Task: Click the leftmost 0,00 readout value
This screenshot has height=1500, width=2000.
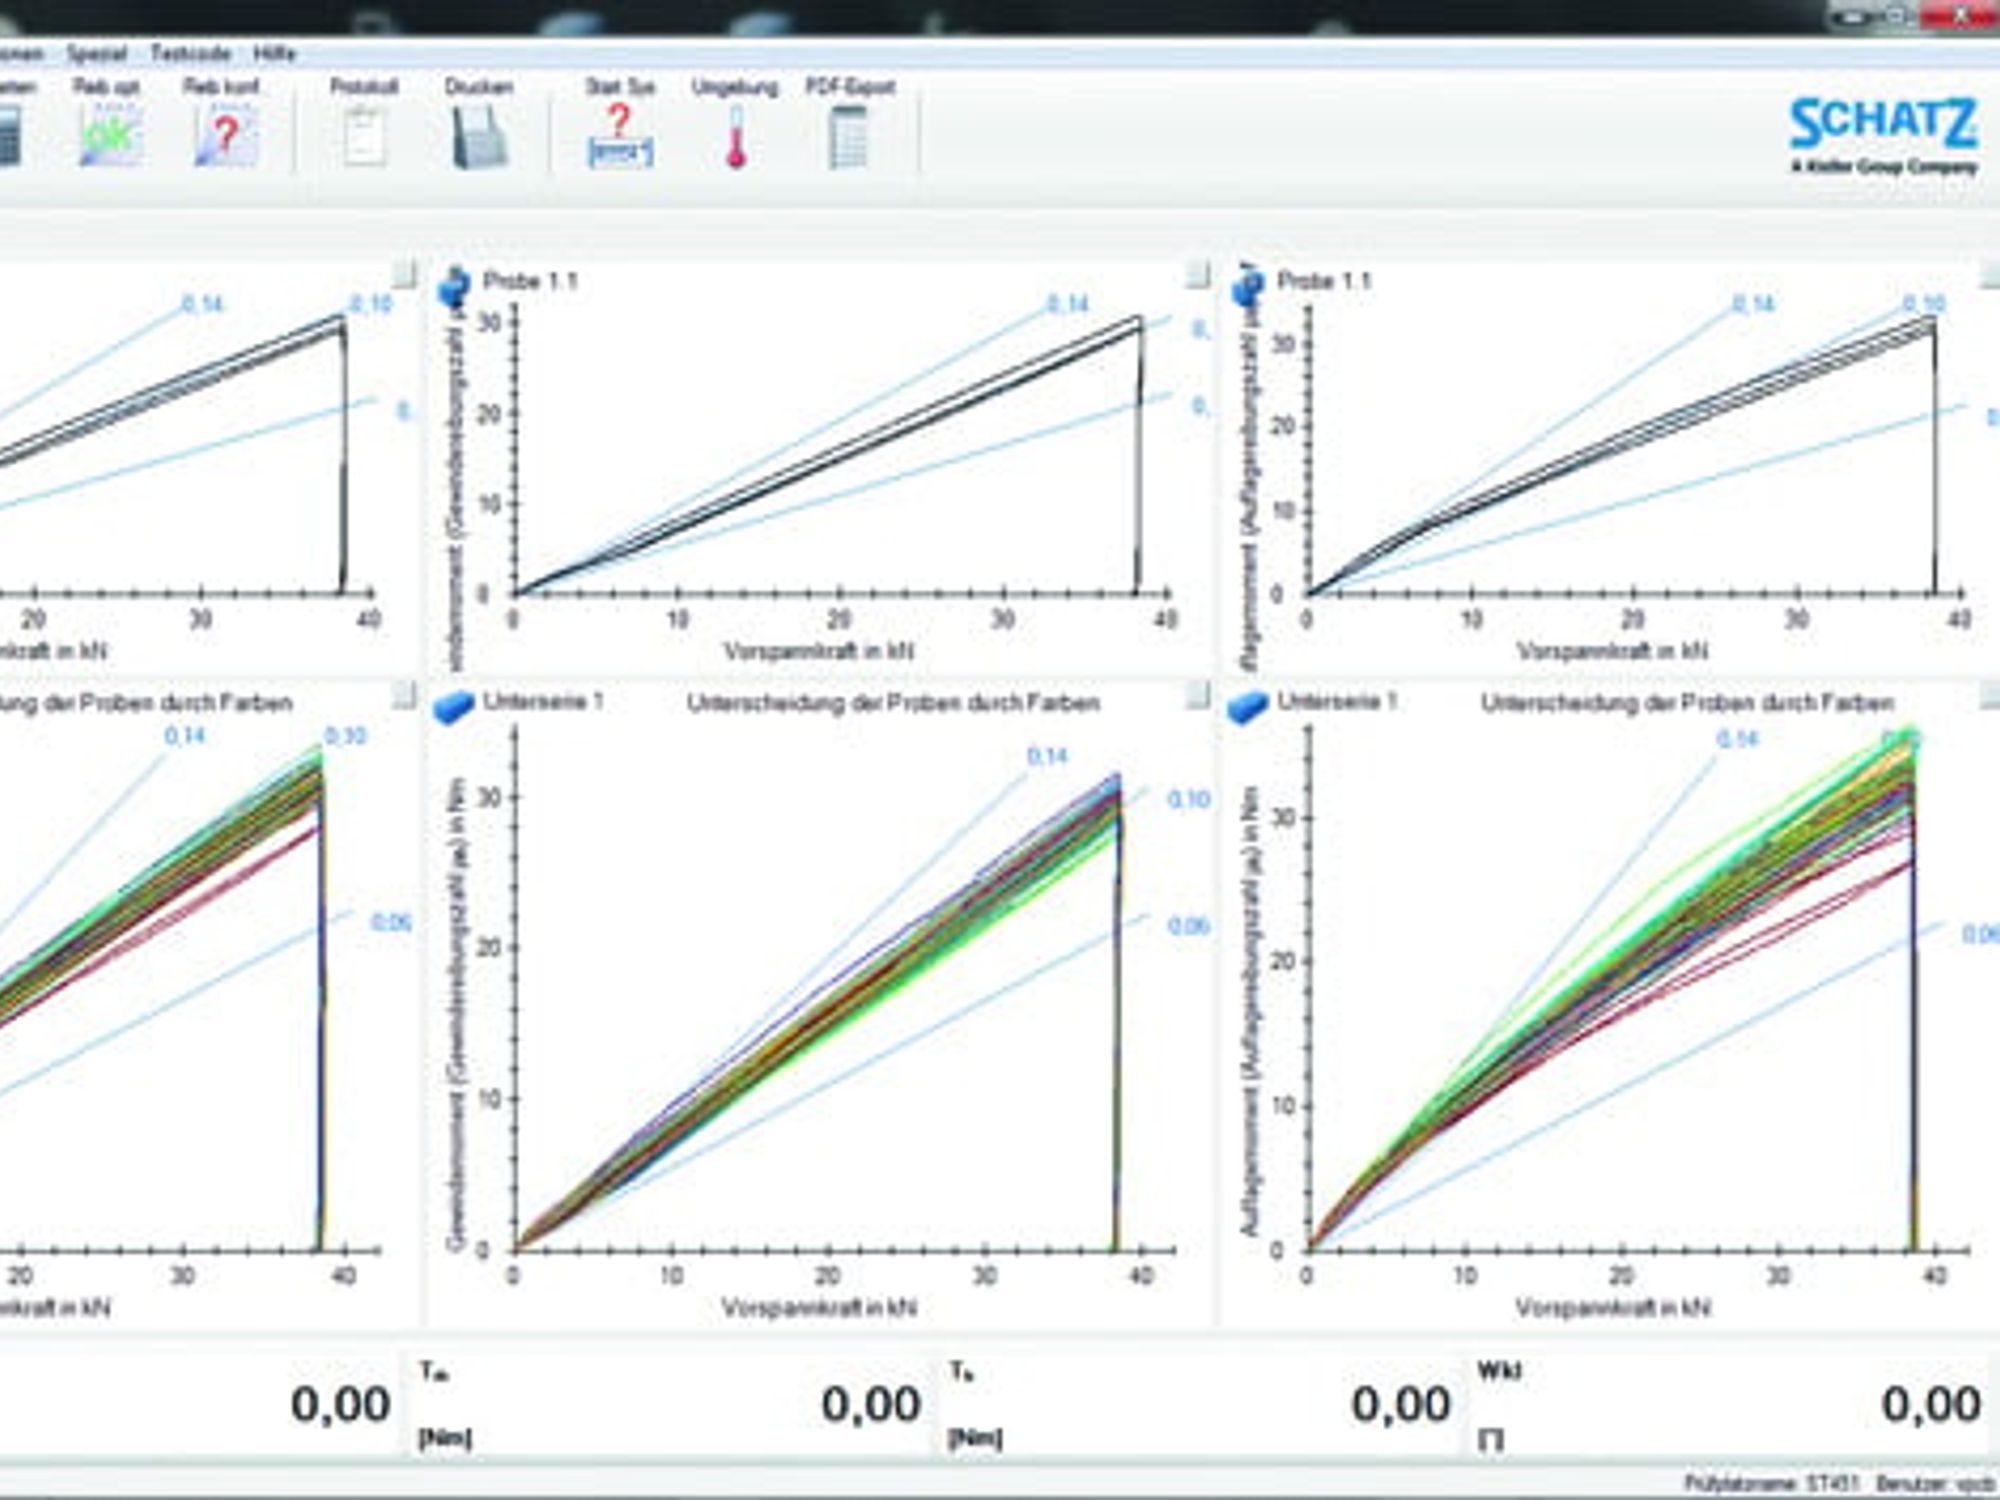Action: click(x=341, y=1405)
